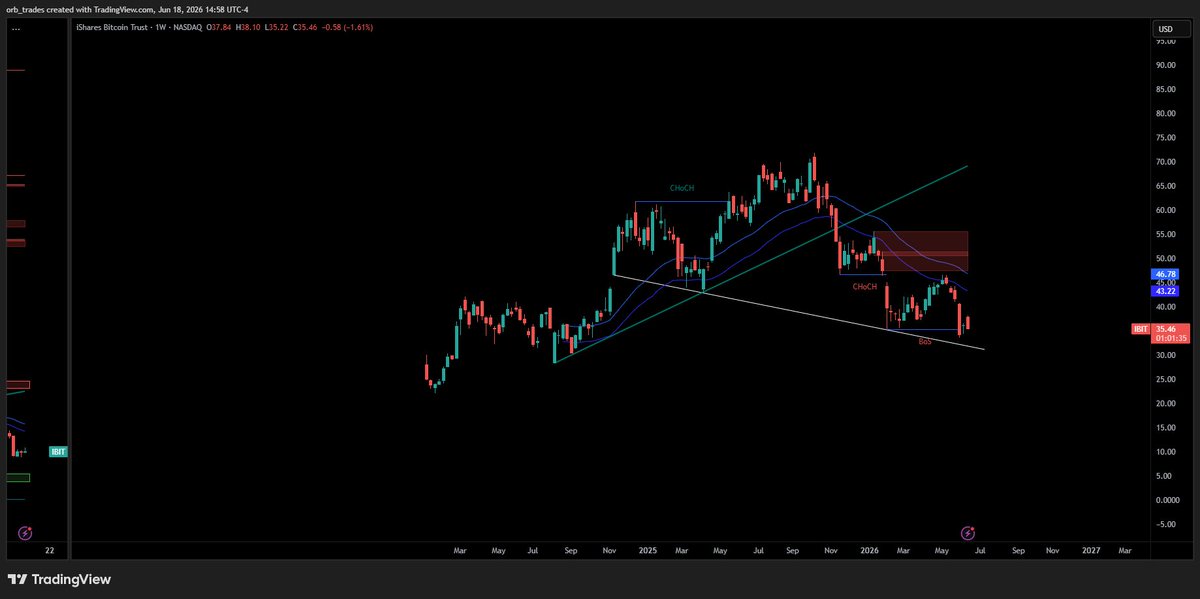The height and width of the screenshot is (599, 1200).
Task: Click the 25.00 price scale label
Action: 1164,379
